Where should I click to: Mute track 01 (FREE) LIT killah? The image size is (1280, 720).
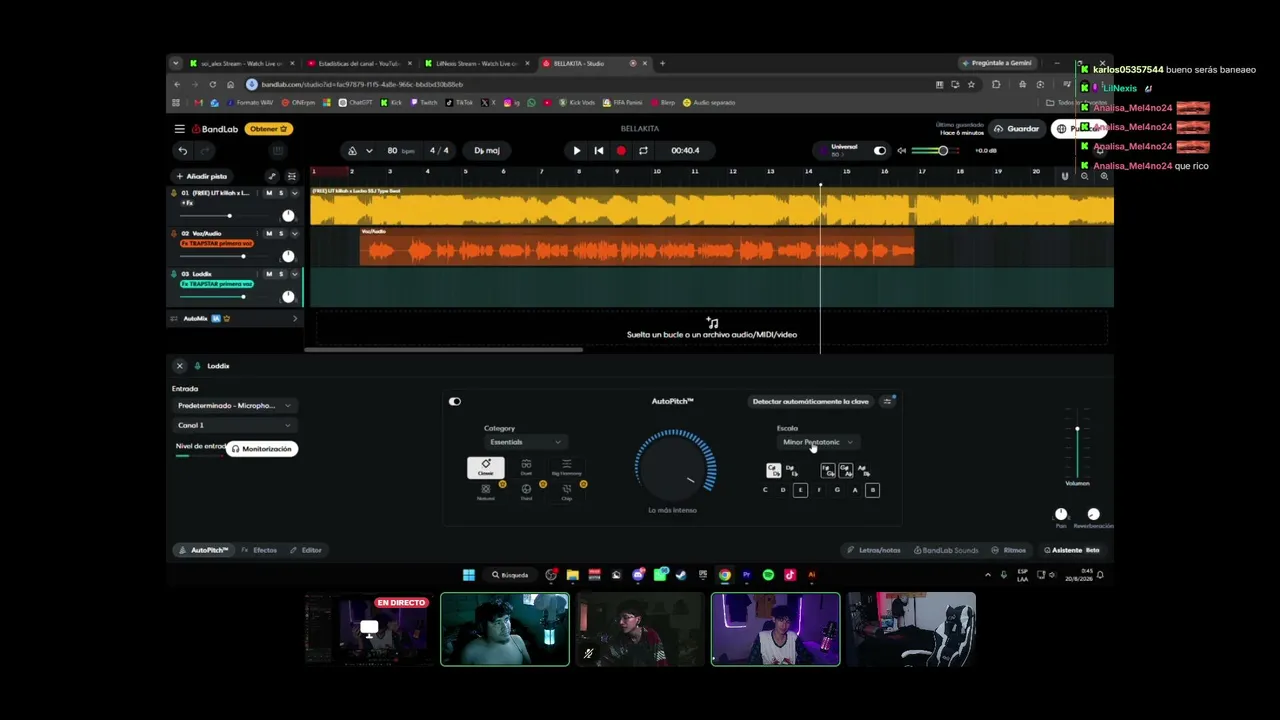268,193
